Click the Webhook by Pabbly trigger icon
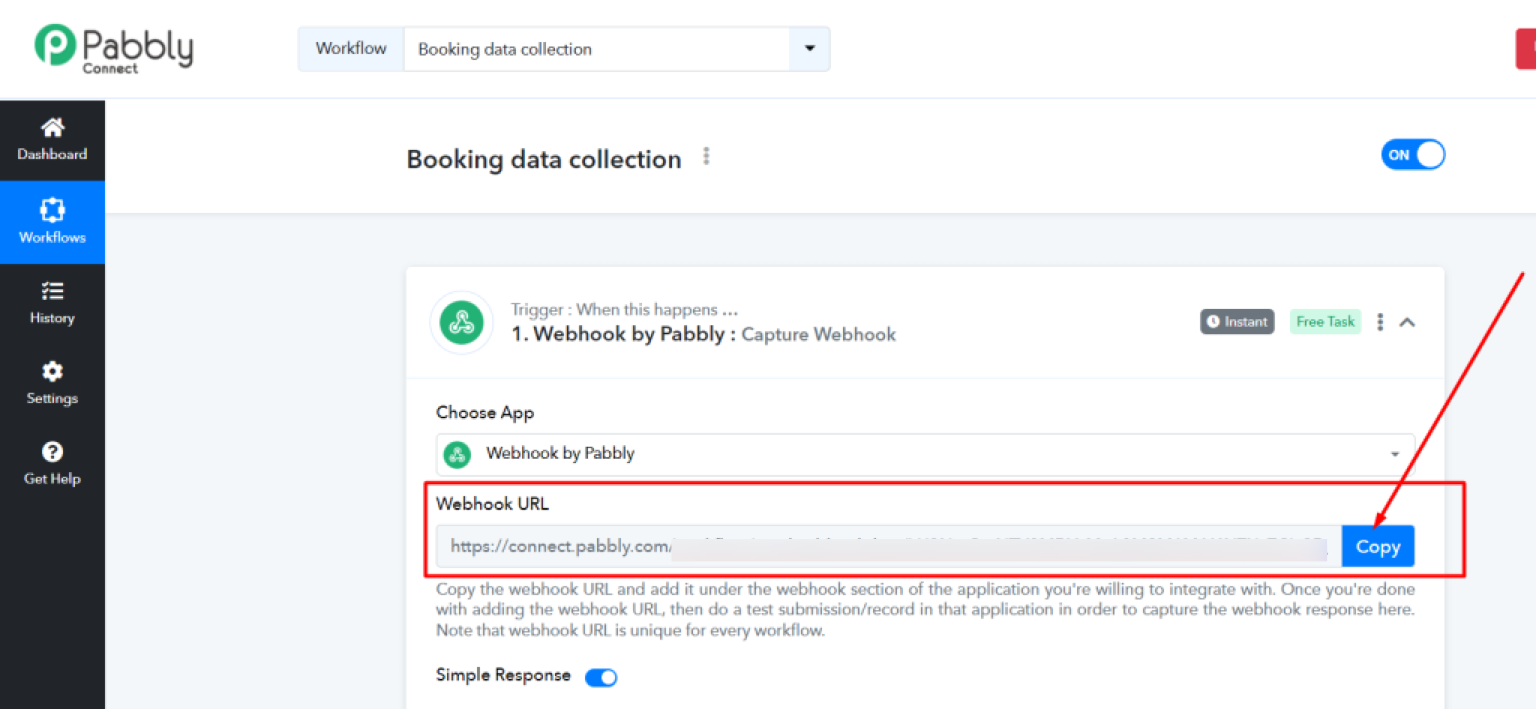This screenshot has height=709, width=1536. 461,322
